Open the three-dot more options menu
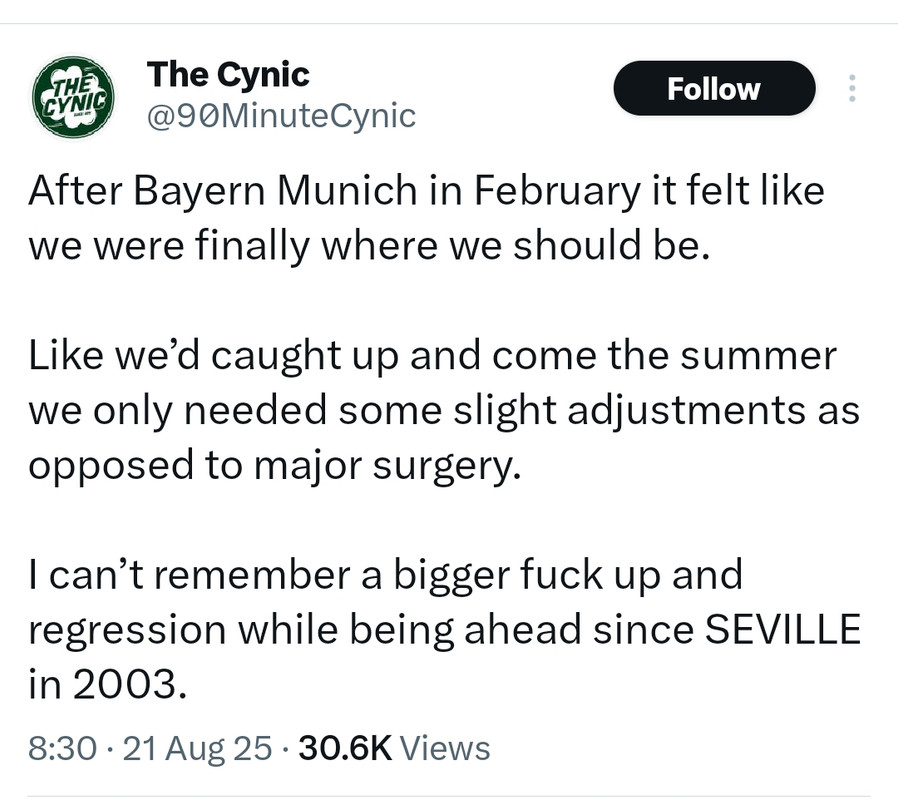This screenshot has height=800, width=898. (x=852, y=88)
